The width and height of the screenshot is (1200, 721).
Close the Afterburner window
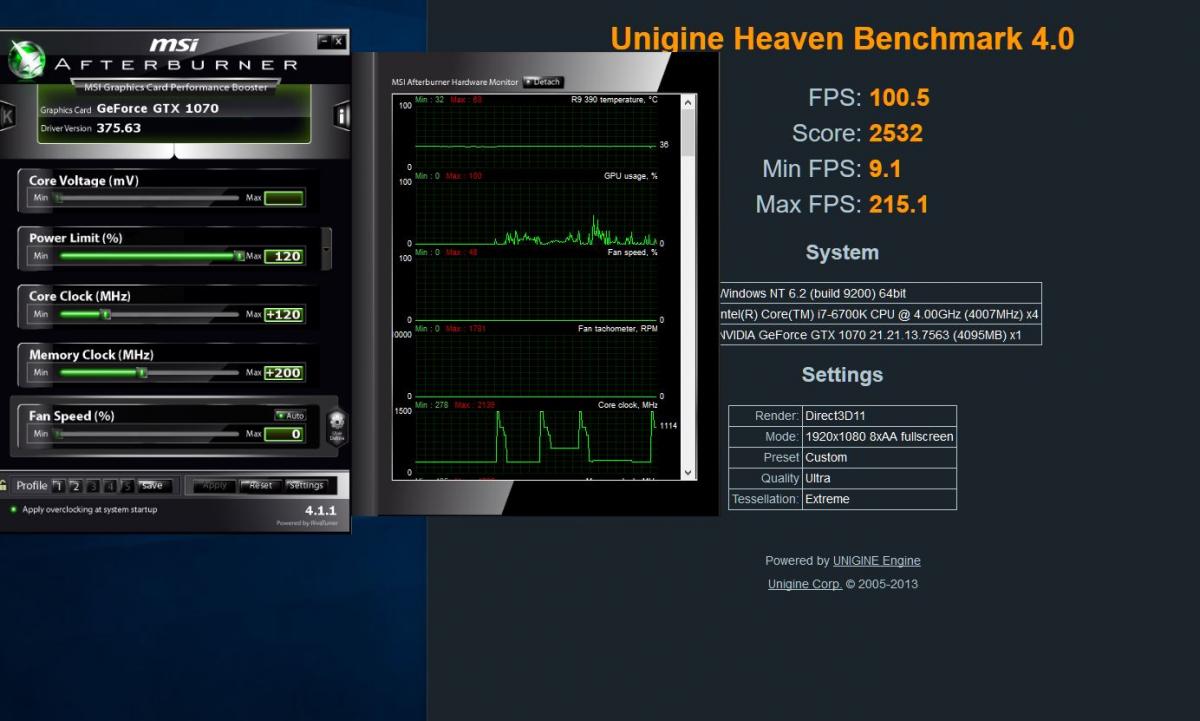pos(339,41)
